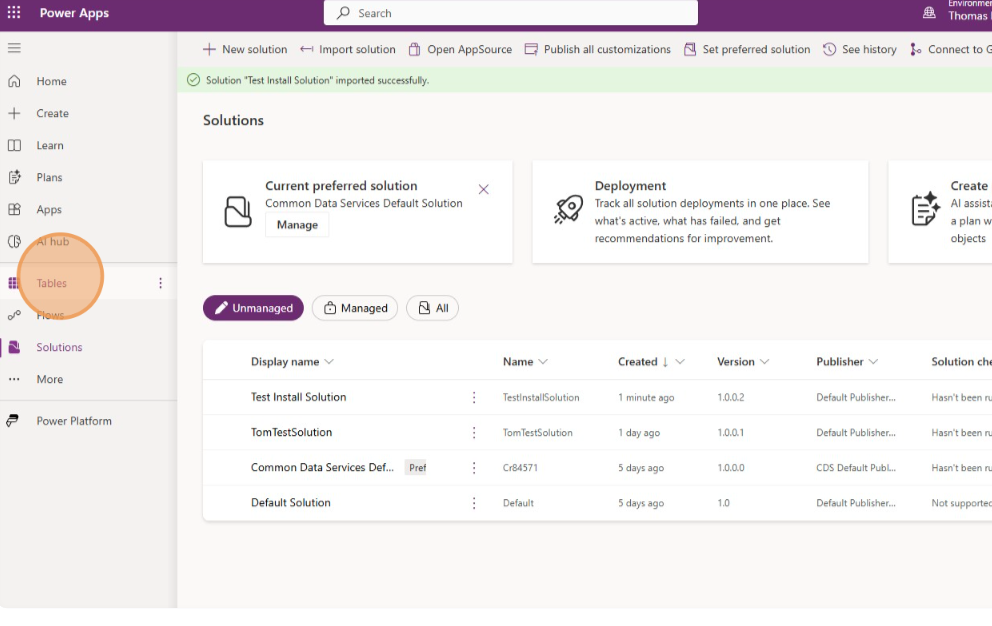Open Created column sort dropdown
The width and height of the screenshot is (992, 626).
tap(680, 362)
